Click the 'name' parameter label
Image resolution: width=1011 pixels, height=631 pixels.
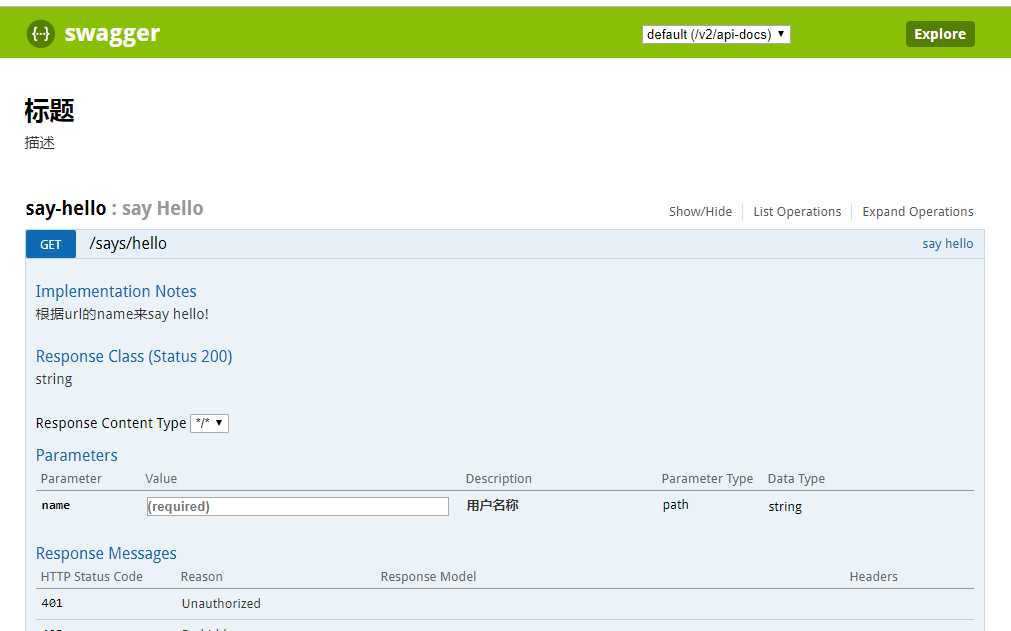(55, 505)
